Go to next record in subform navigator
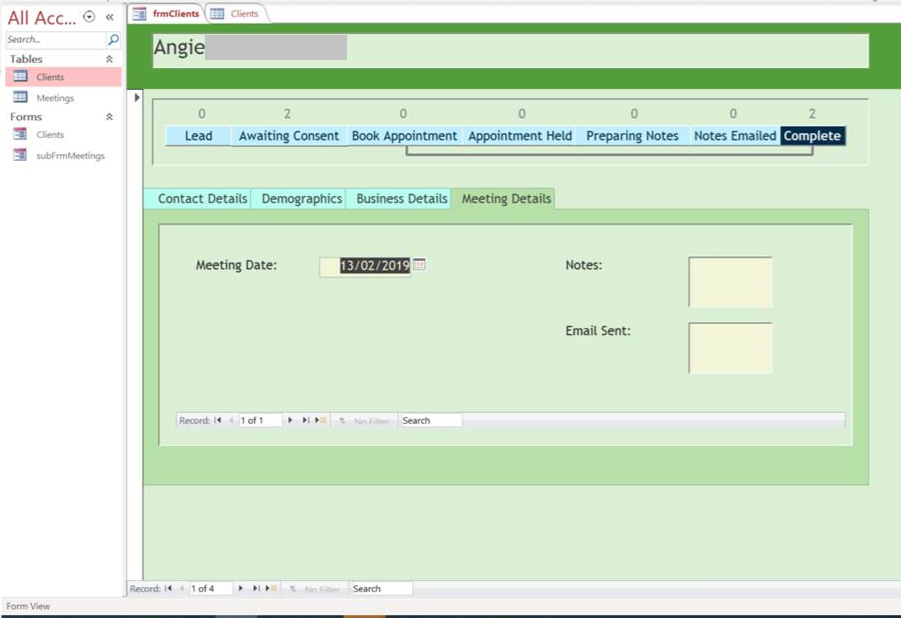Screen dimensions: 901x618 290,420
